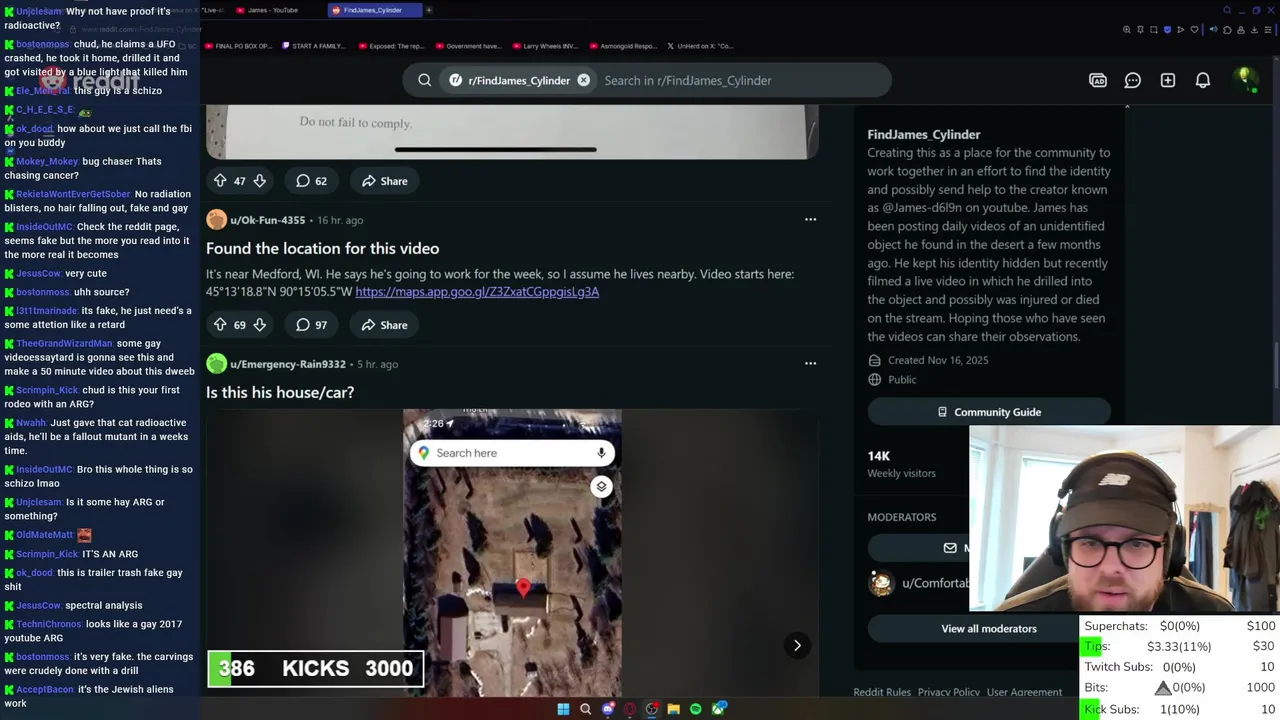1280x720 pixels.
Task: Downvote the post with 69 points
Action: pos(259,325)
